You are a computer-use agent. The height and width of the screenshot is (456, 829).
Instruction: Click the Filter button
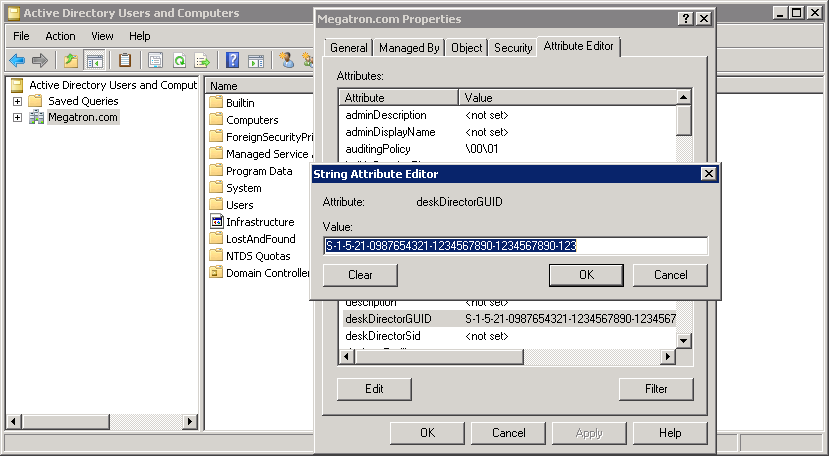pyautogui.click(x=656, y=389)
